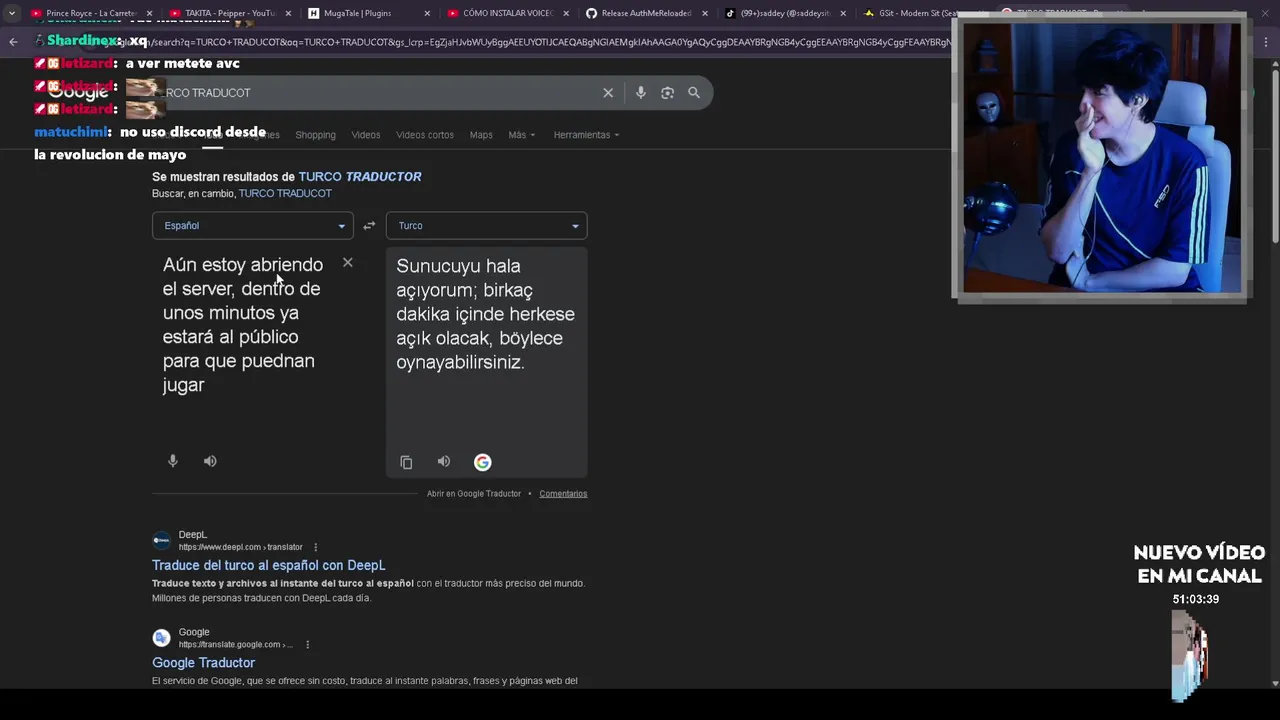Viewport: 1280px width, 720px height.
Task: Click the Comentarios feedback link
Action: (563, 494)
